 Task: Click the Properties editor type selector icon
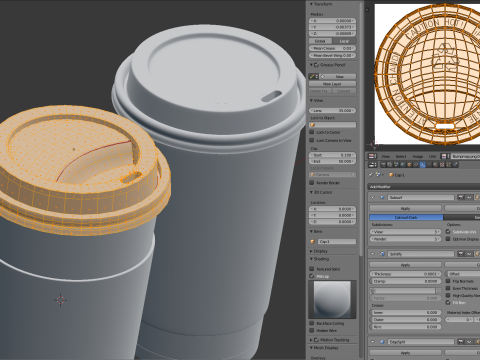click(x=372, y=165)
